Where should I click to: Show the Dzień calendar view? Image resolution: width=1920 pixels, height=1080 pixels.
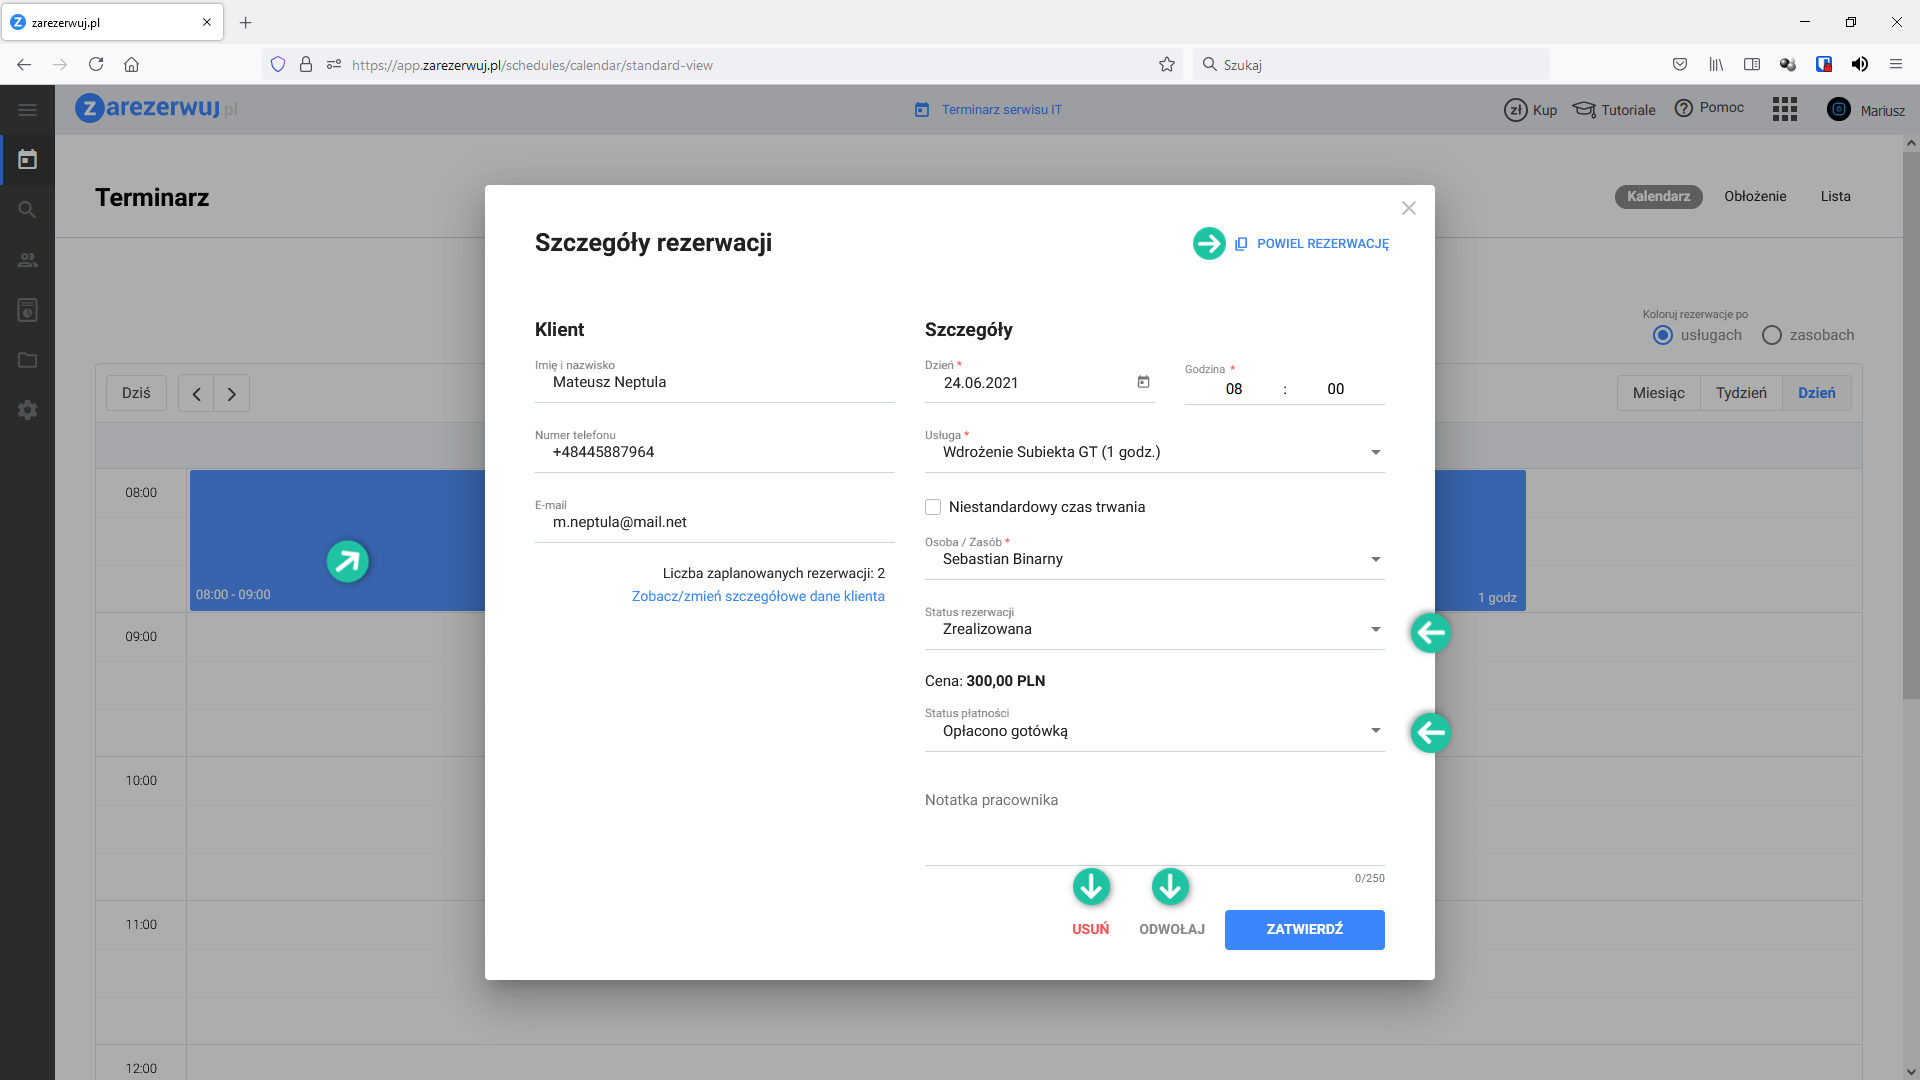pyautogui.click(x=1817, y=394)
